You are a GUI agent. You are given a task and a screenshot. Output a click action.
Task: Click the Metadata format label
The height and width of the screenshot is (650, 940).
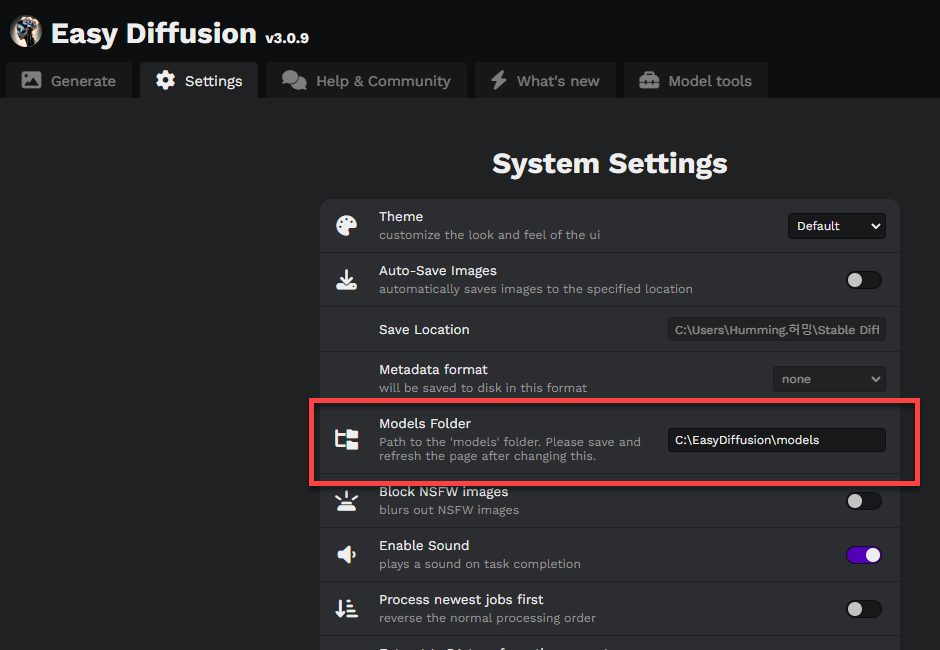pyautogui.click(x=433, y=369)
